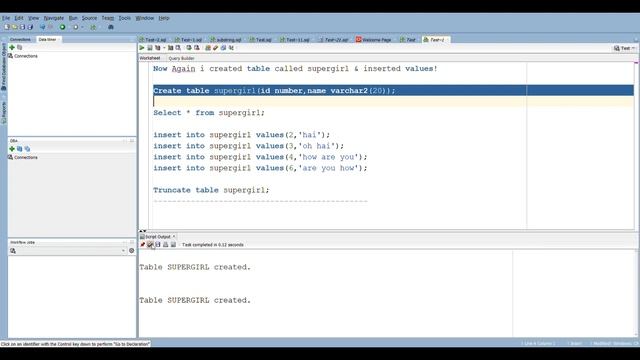This screenshot has height=360, width=640.
Task: Click the Run Statement green play icon
Action: pyautogui.click(x=142, y=48)
